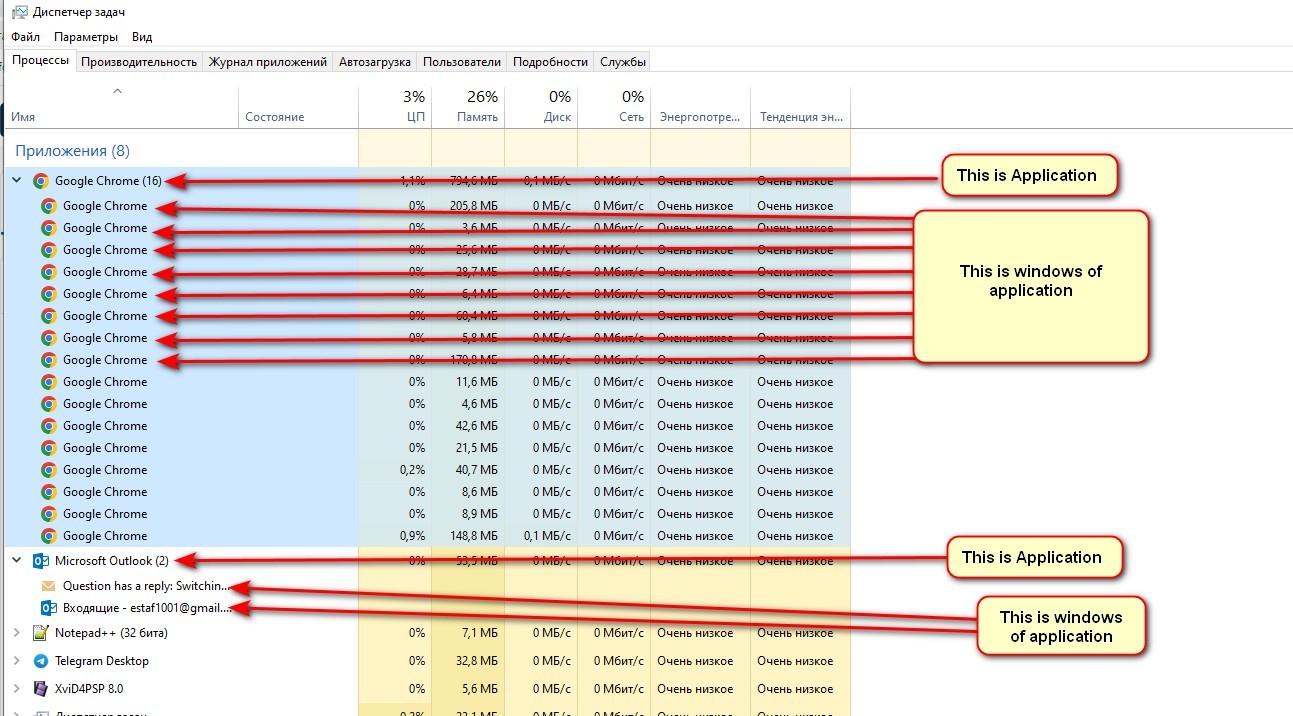The image size is (1293, 716).
Task: Click Chrome icon in the 170,8 МБ row
Action: coord(49,360)
